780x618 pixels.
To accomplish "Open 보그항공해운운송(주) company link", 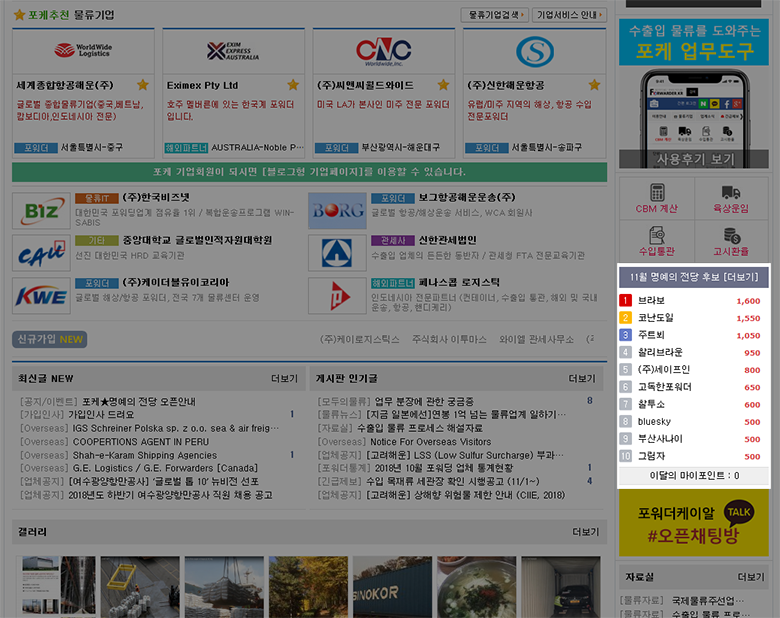I will coord(467,198).
